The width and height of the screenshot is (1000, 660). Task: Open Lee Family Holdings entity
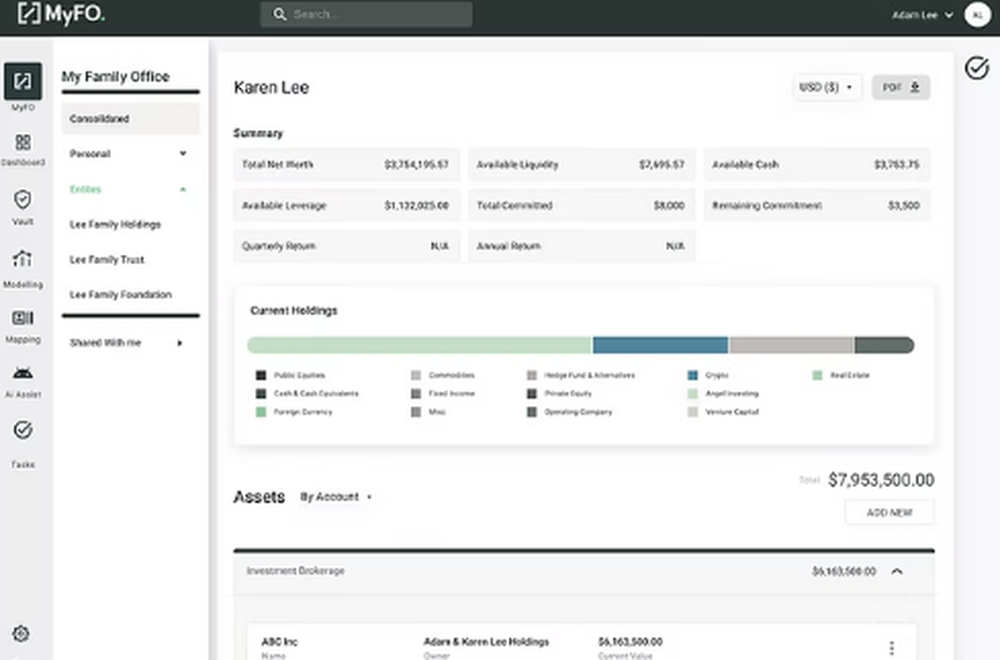point(115,224)
